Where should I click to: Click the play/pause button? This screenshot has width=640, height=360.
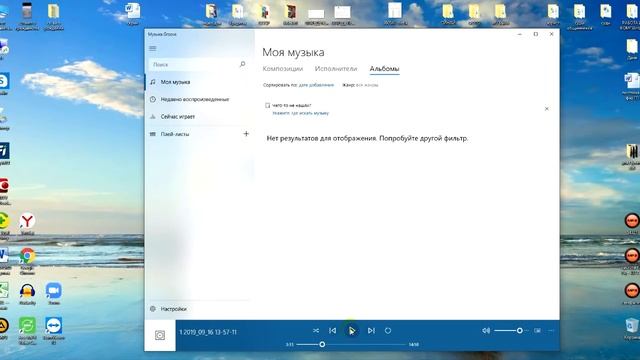(x=351, y=331)
